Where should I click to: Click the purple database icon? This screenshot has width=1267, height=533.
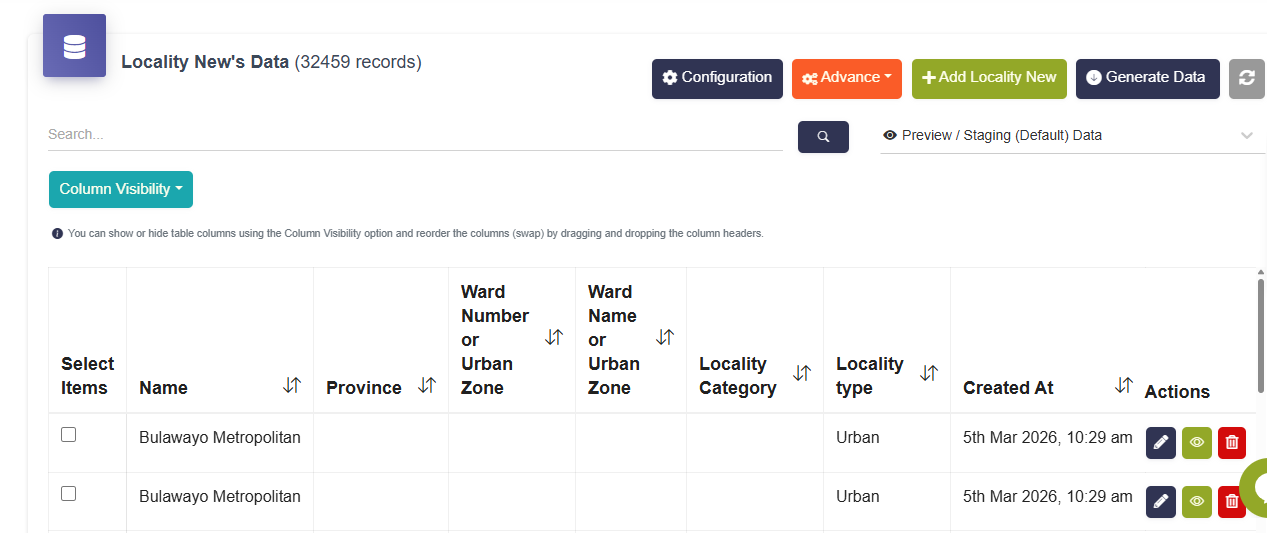pyautogui.click(x=74, y=46)
